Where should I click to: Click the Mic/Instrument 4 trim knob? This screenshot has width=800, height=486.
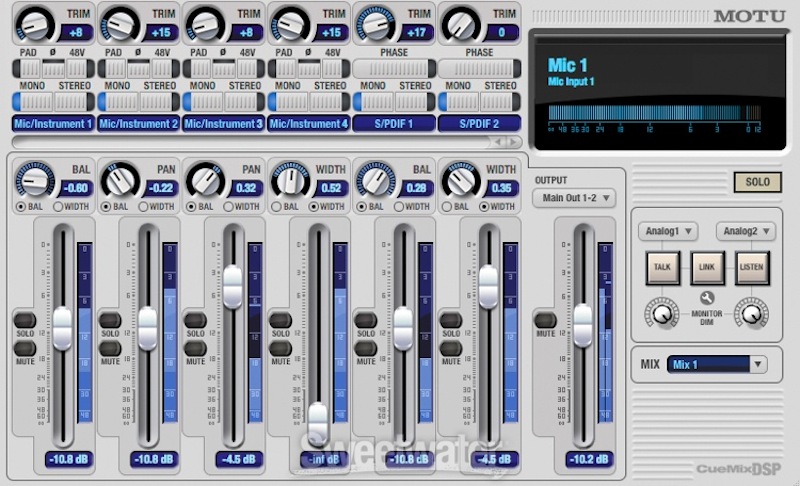[290, 24]
